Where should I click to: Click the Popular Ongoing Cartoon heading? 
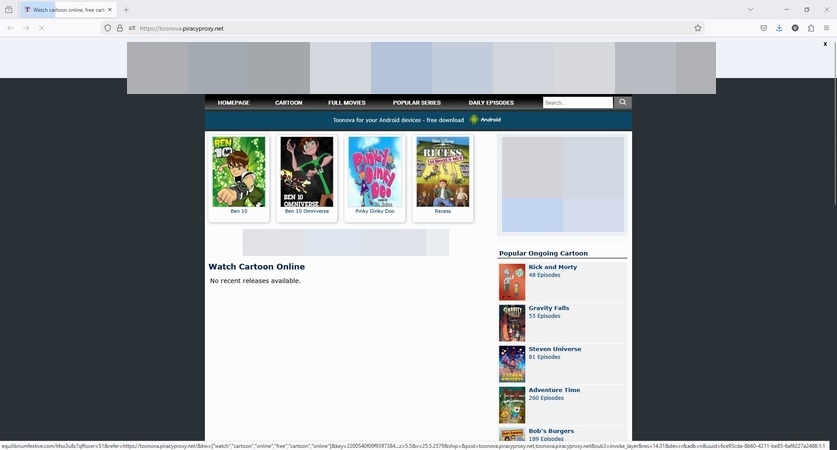[x=543, y=254]
